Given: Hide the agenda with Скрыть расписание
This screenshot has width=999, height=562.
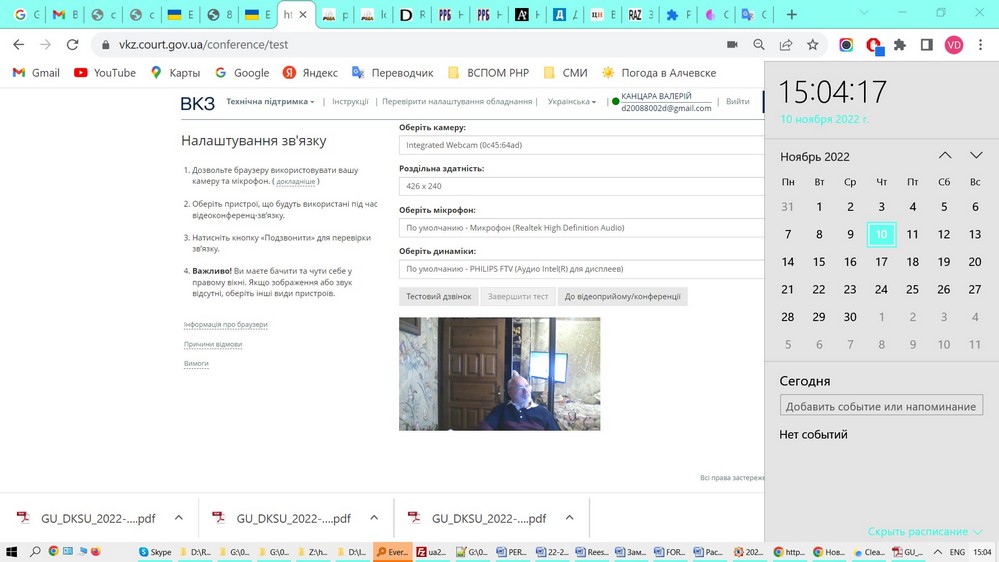Looking at the screenshot, I should pos(924,531).
